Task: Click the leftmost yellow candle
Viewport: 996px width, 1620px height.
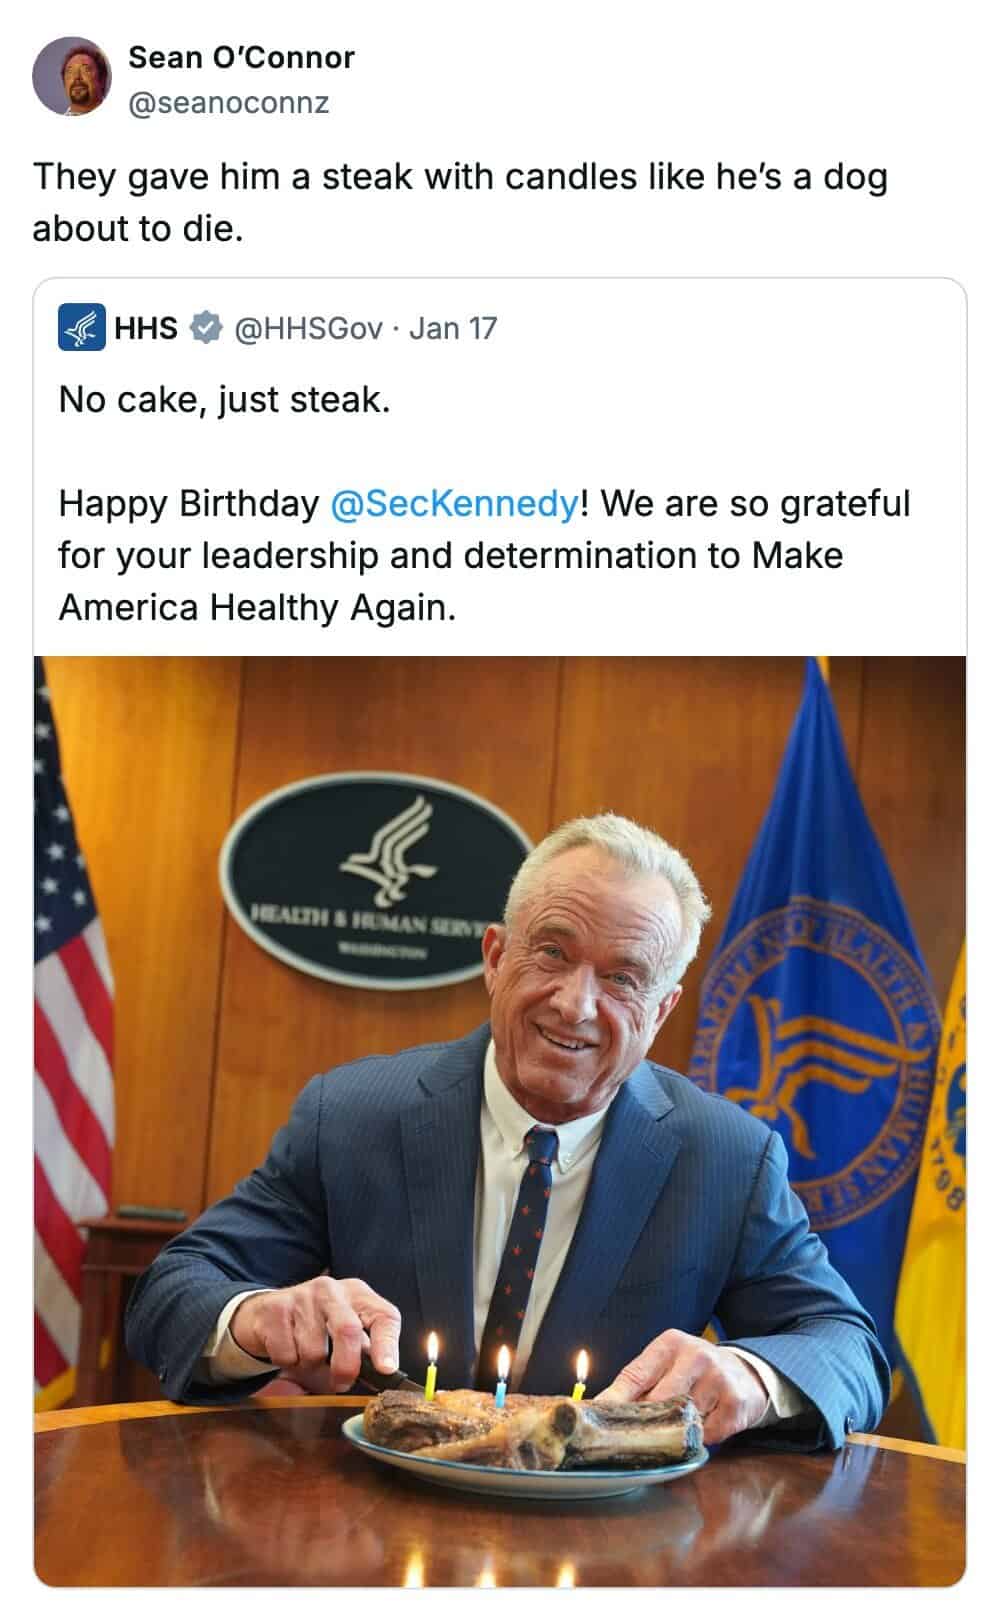Action: pyautogui.click(x=431, y=1372)
